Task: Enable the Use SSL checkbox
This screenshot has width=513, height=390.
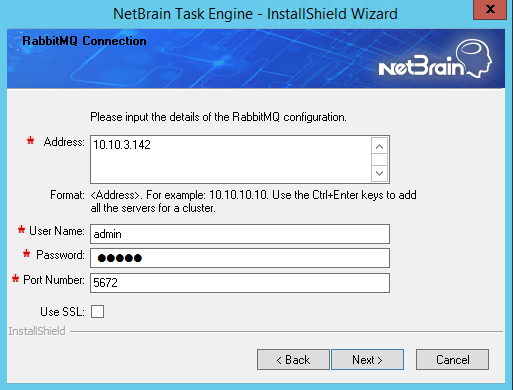Action: [97, 312]
